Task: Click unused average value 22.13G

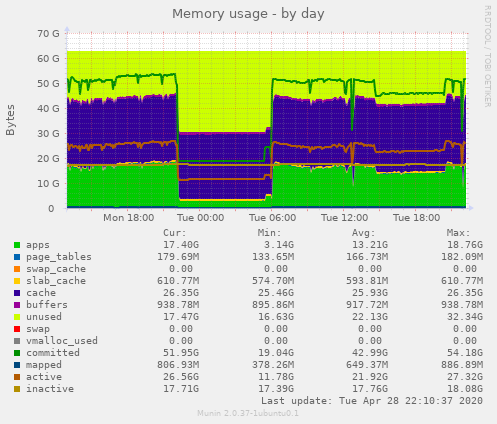Action: (x=370, y=317)
